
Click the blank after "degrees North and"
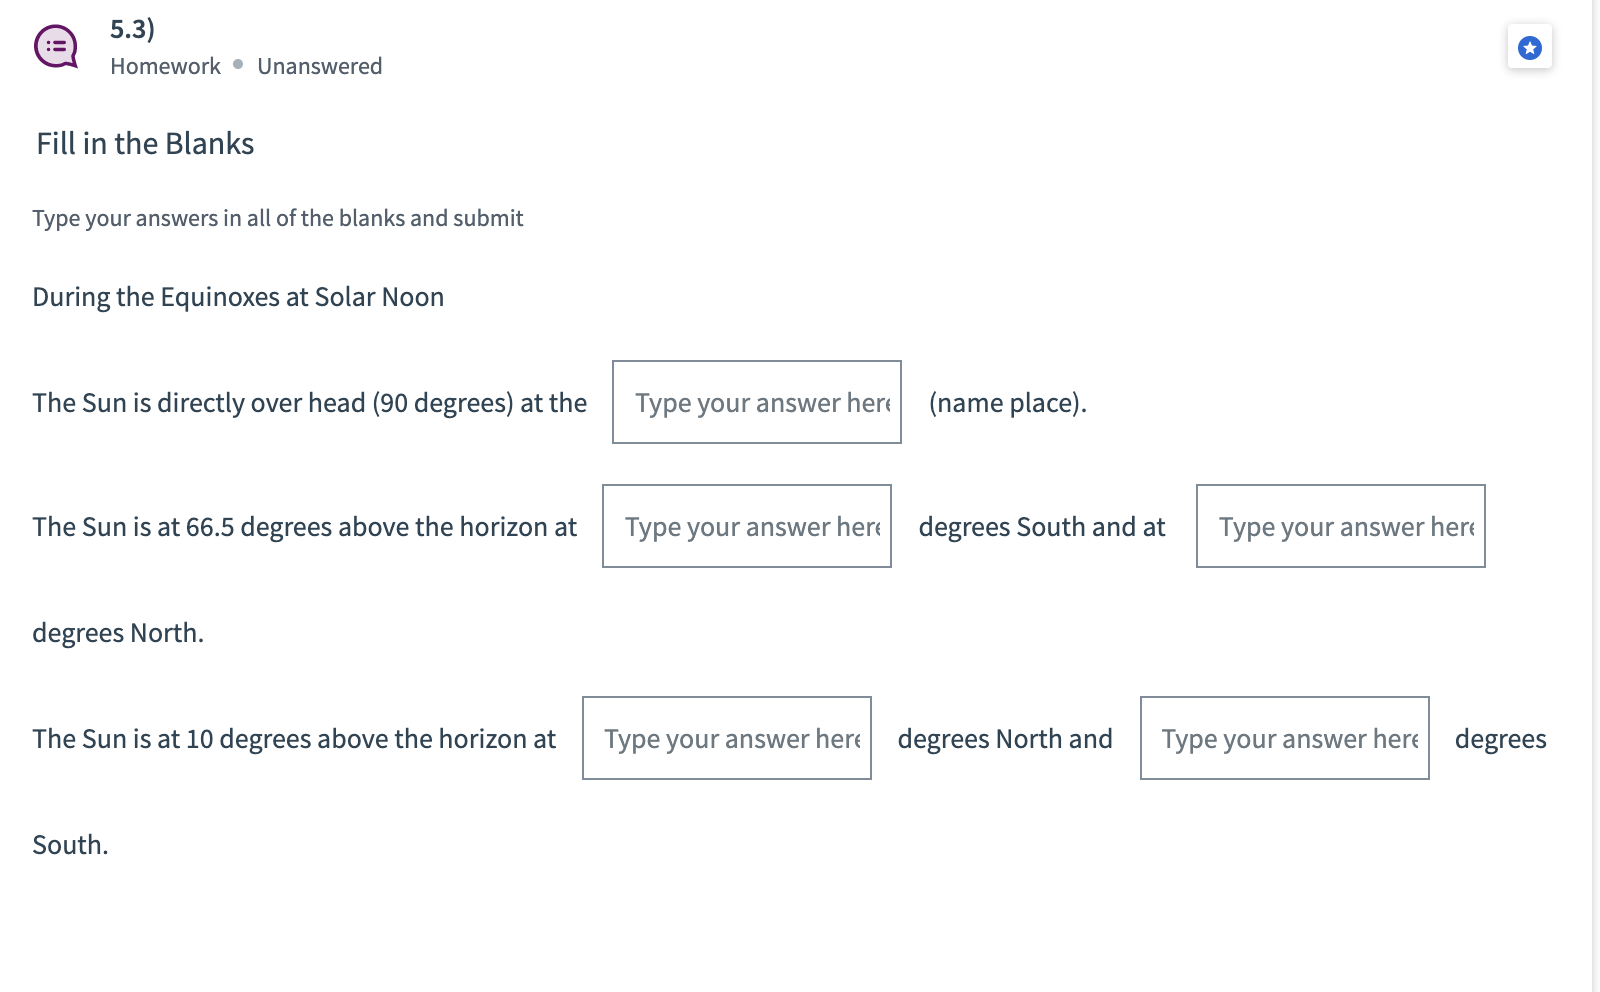1284,738
